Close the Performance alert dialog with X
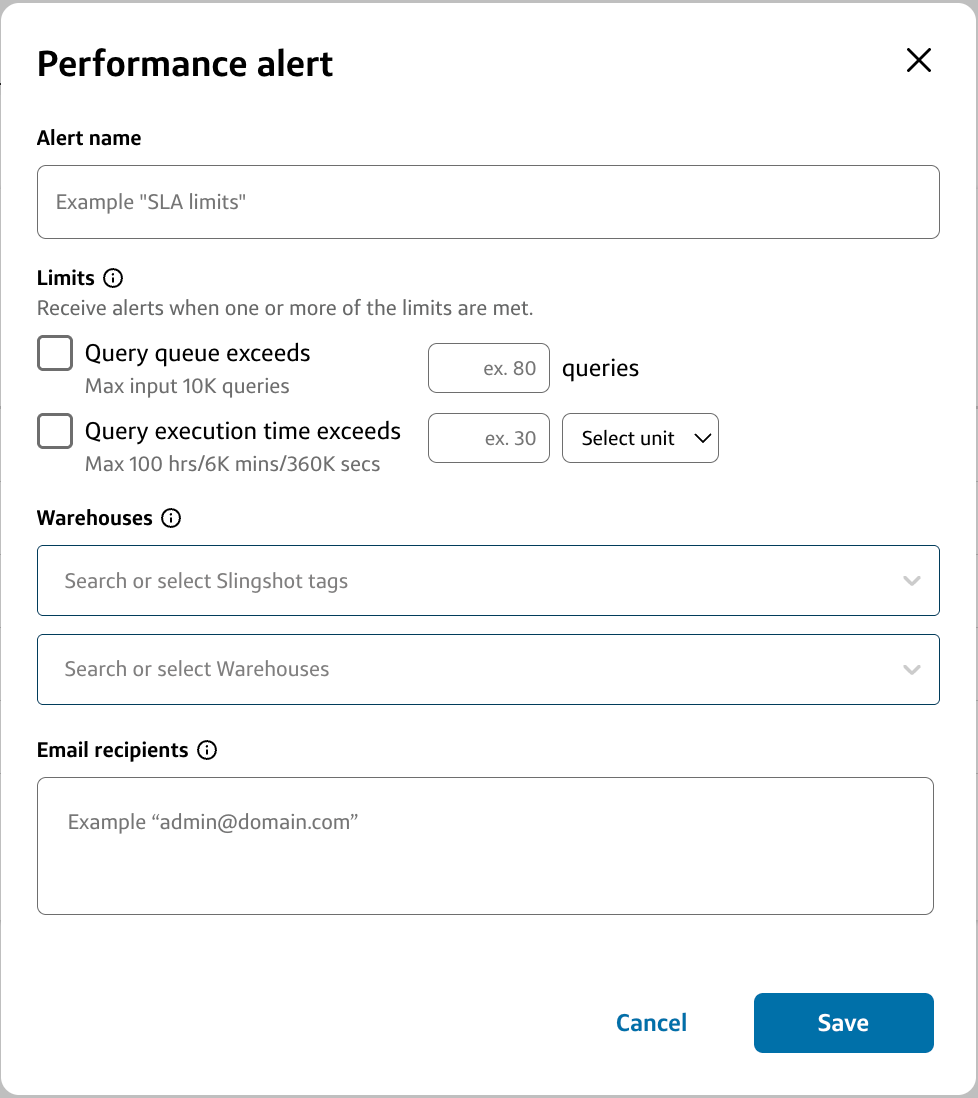The height and width of the screenshot is (1098, 978). [x=918, y=60]
